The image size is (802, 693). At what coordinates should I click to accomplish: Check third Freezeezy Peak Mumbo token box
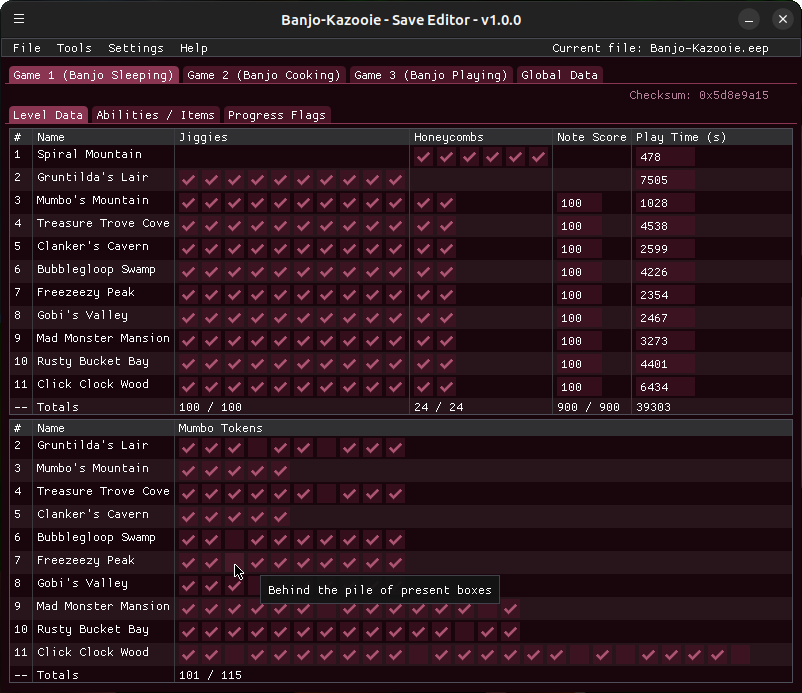tap(235, 563)
